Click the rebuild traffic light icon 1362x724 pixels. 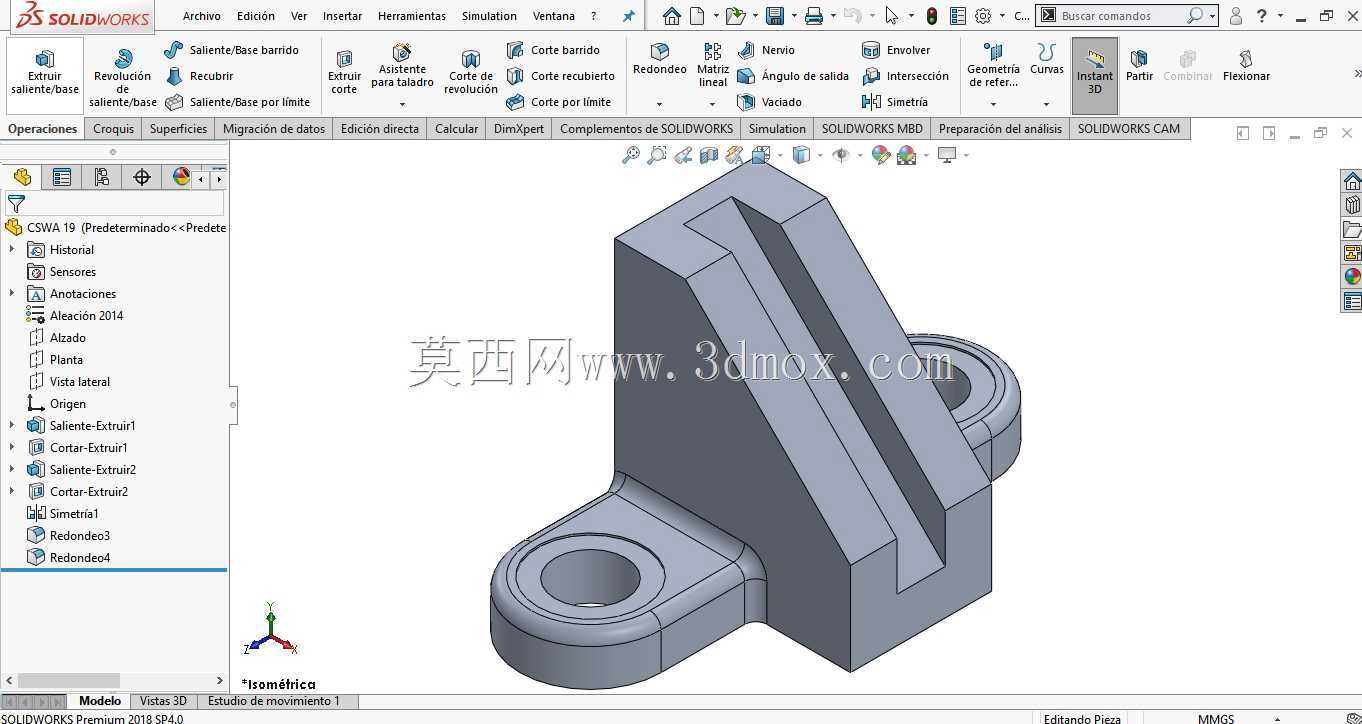pyautogui.click(x=932, y=16)
